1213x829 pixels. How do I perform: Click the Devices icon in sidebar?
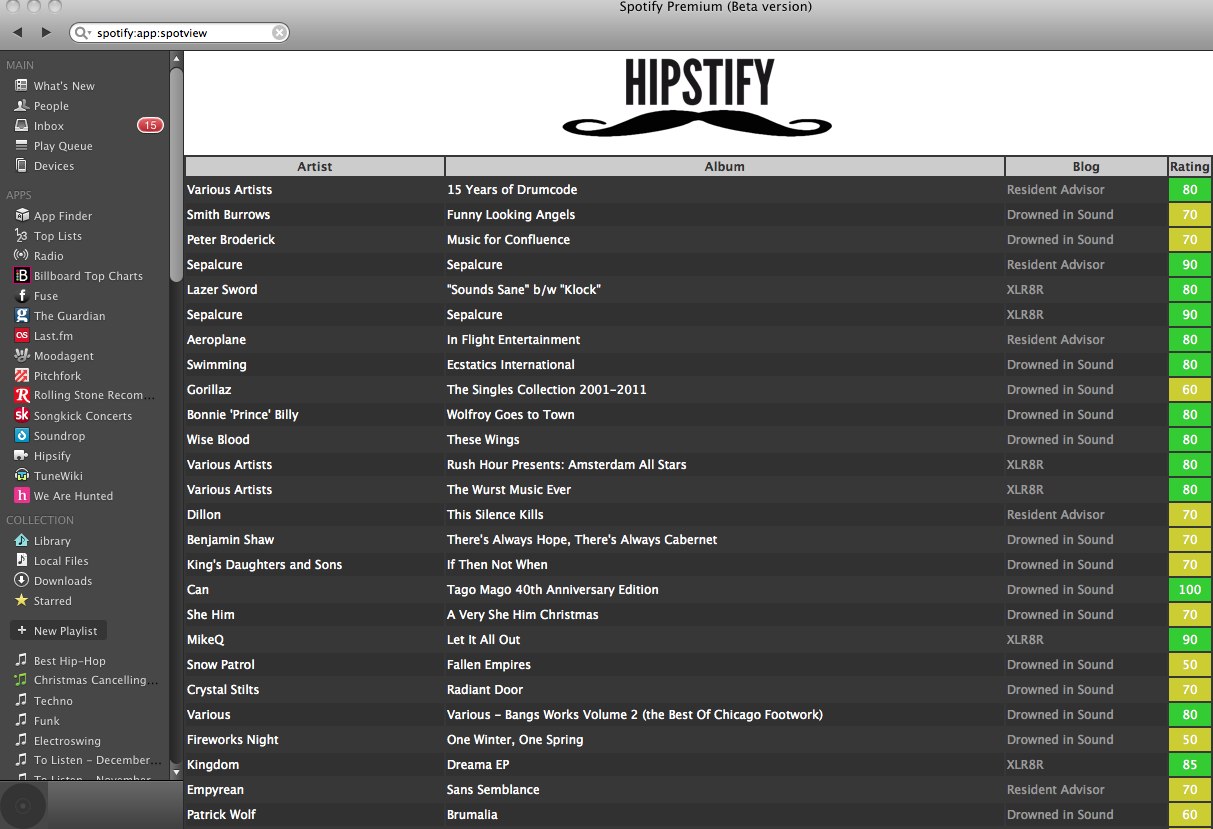[21, 166]
